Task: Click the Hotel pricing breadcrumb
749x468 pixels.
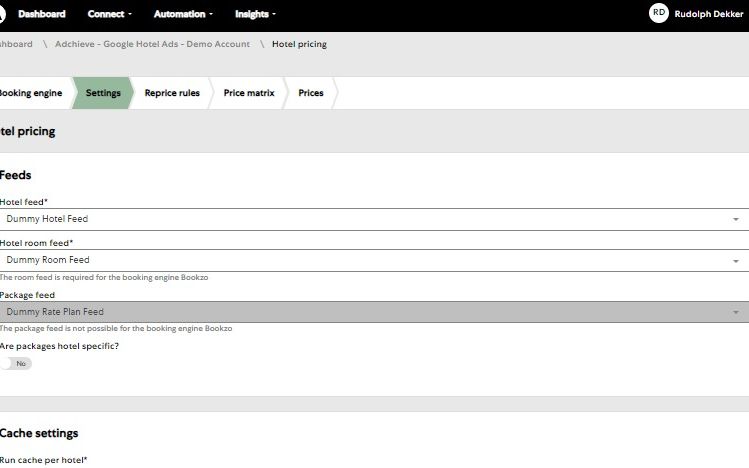Action: point(299,44)
